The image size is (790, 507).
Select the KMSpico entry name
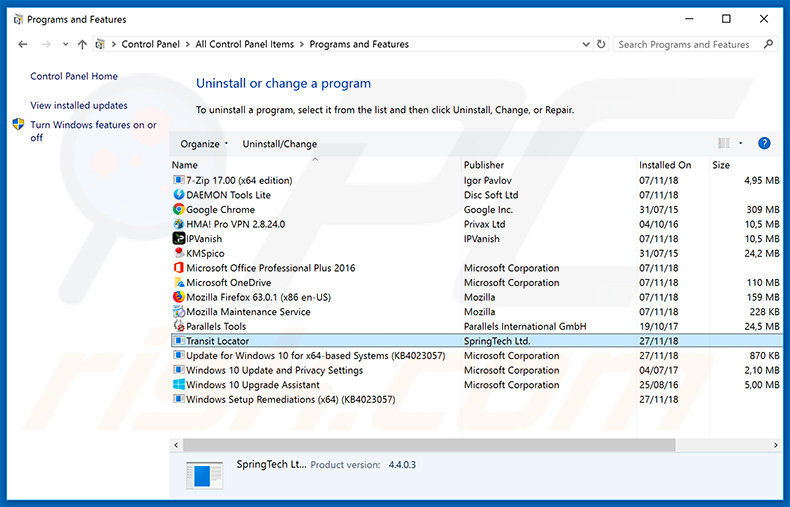point(205,254)
